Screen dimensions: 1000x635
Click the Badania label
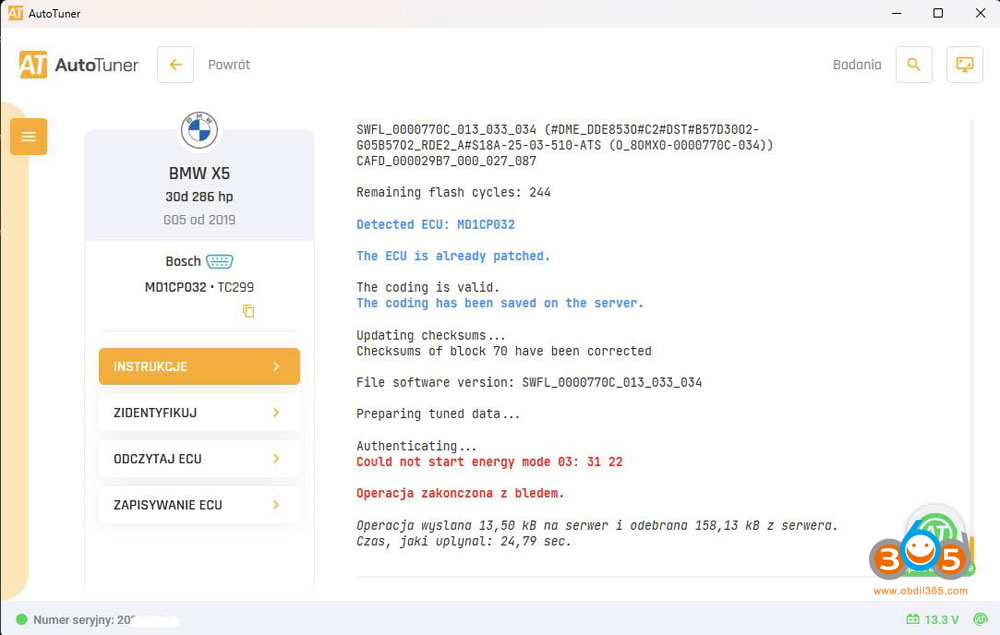tap(857, 64)
